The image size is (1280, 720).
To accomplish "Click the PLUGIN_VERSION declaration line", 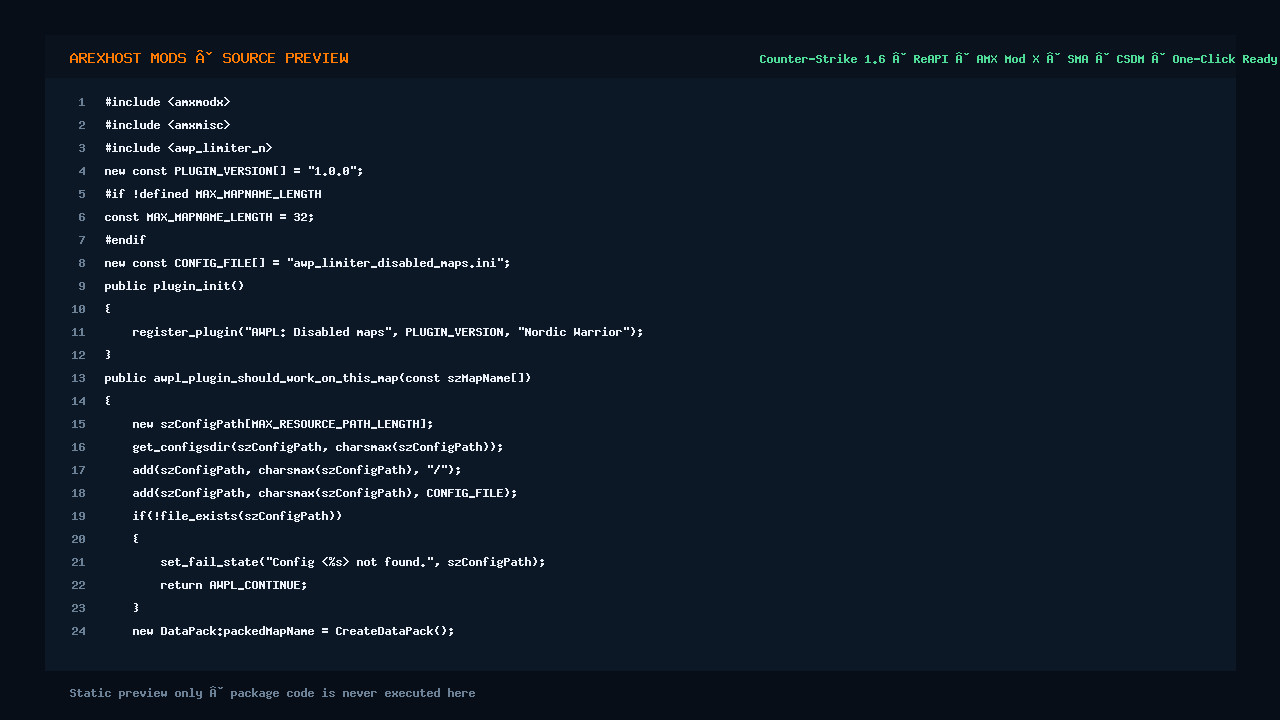I will 234,171.
